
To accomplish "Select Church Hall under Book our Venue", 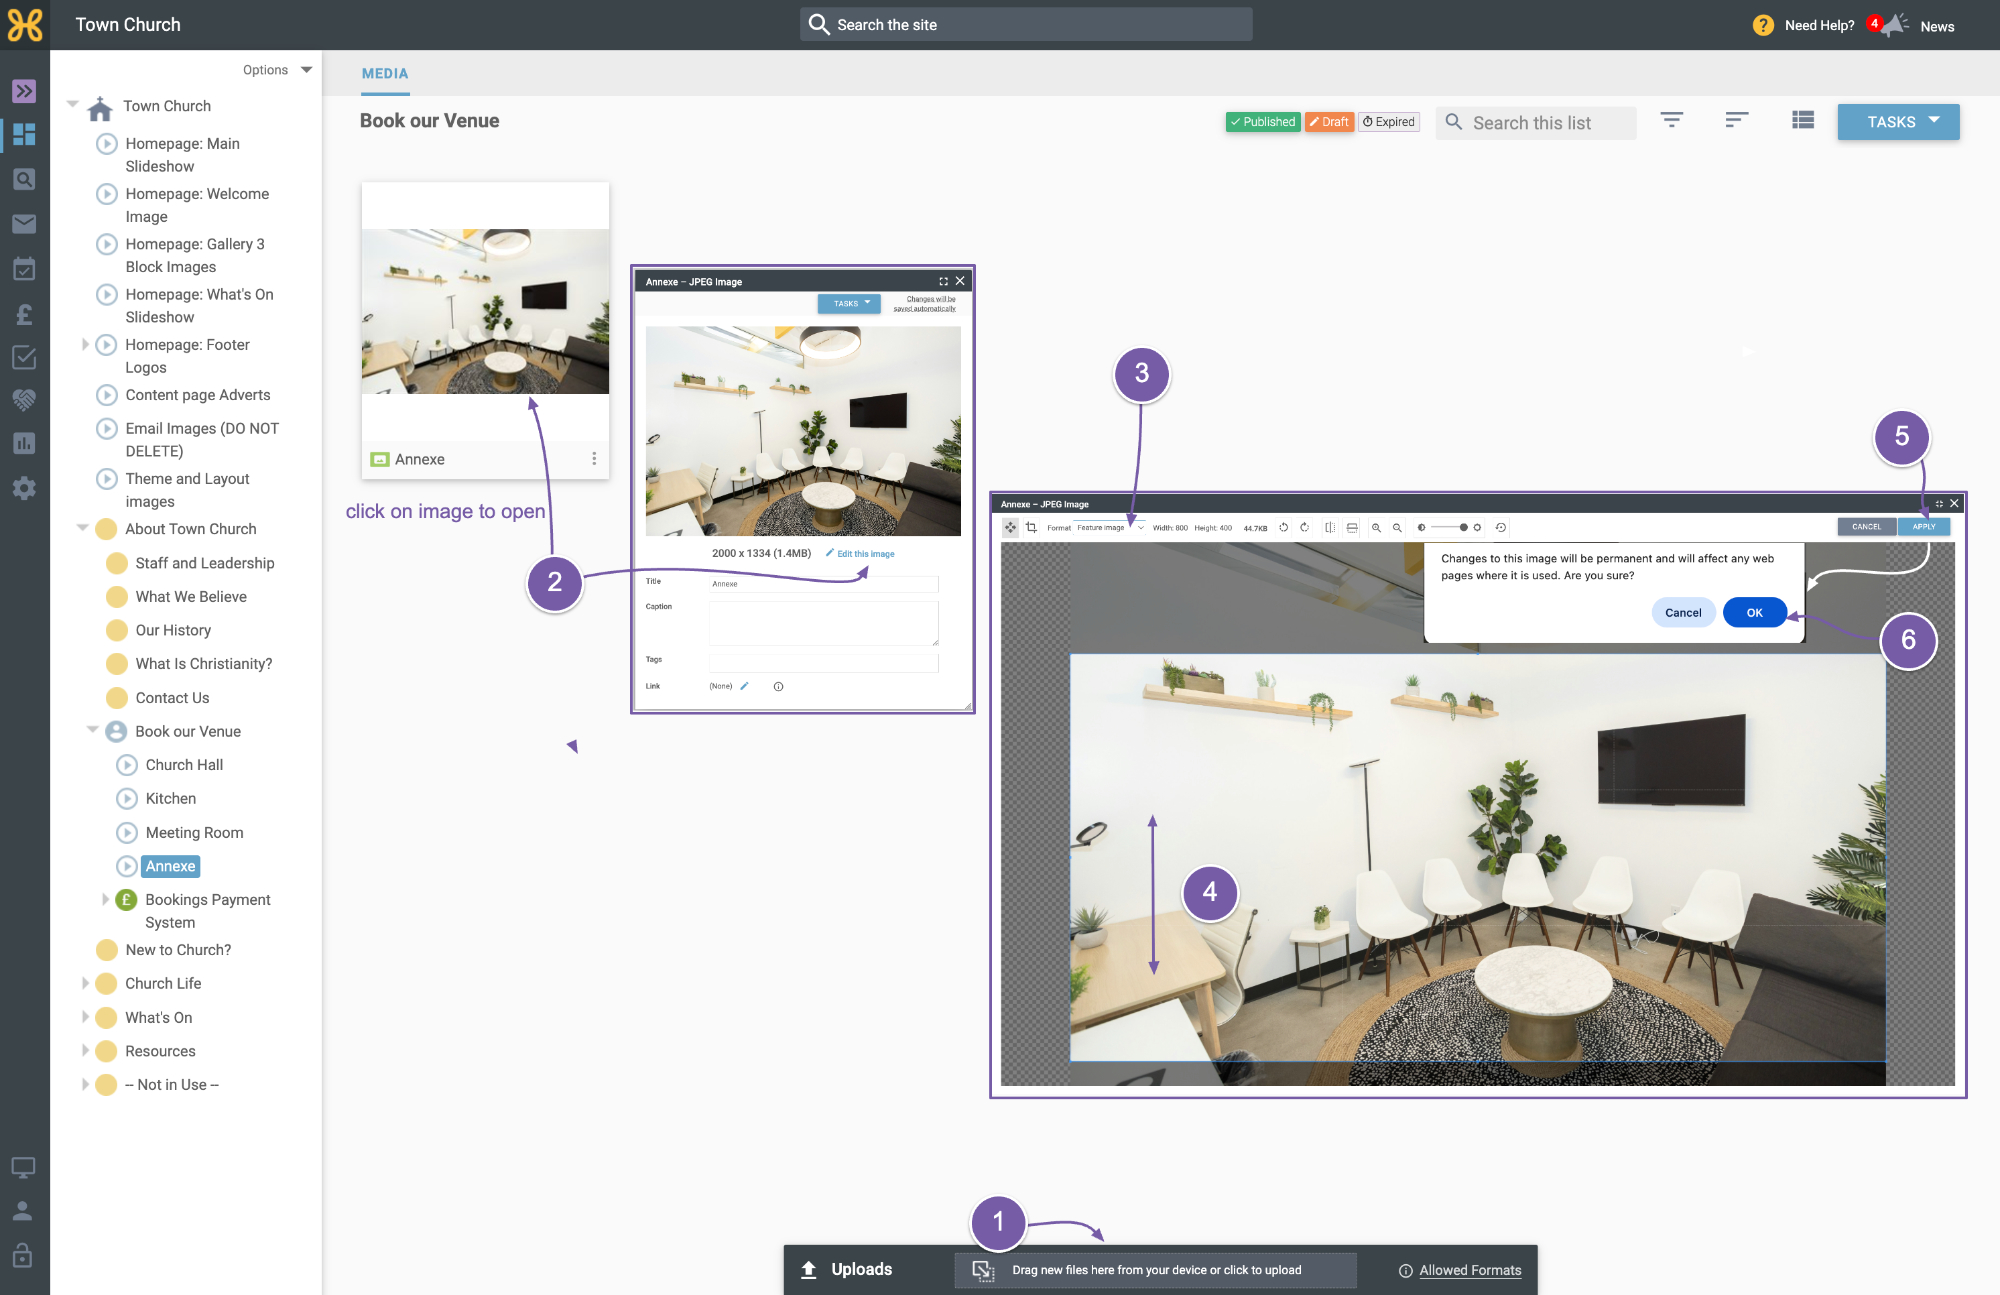I will click(184, 765).
